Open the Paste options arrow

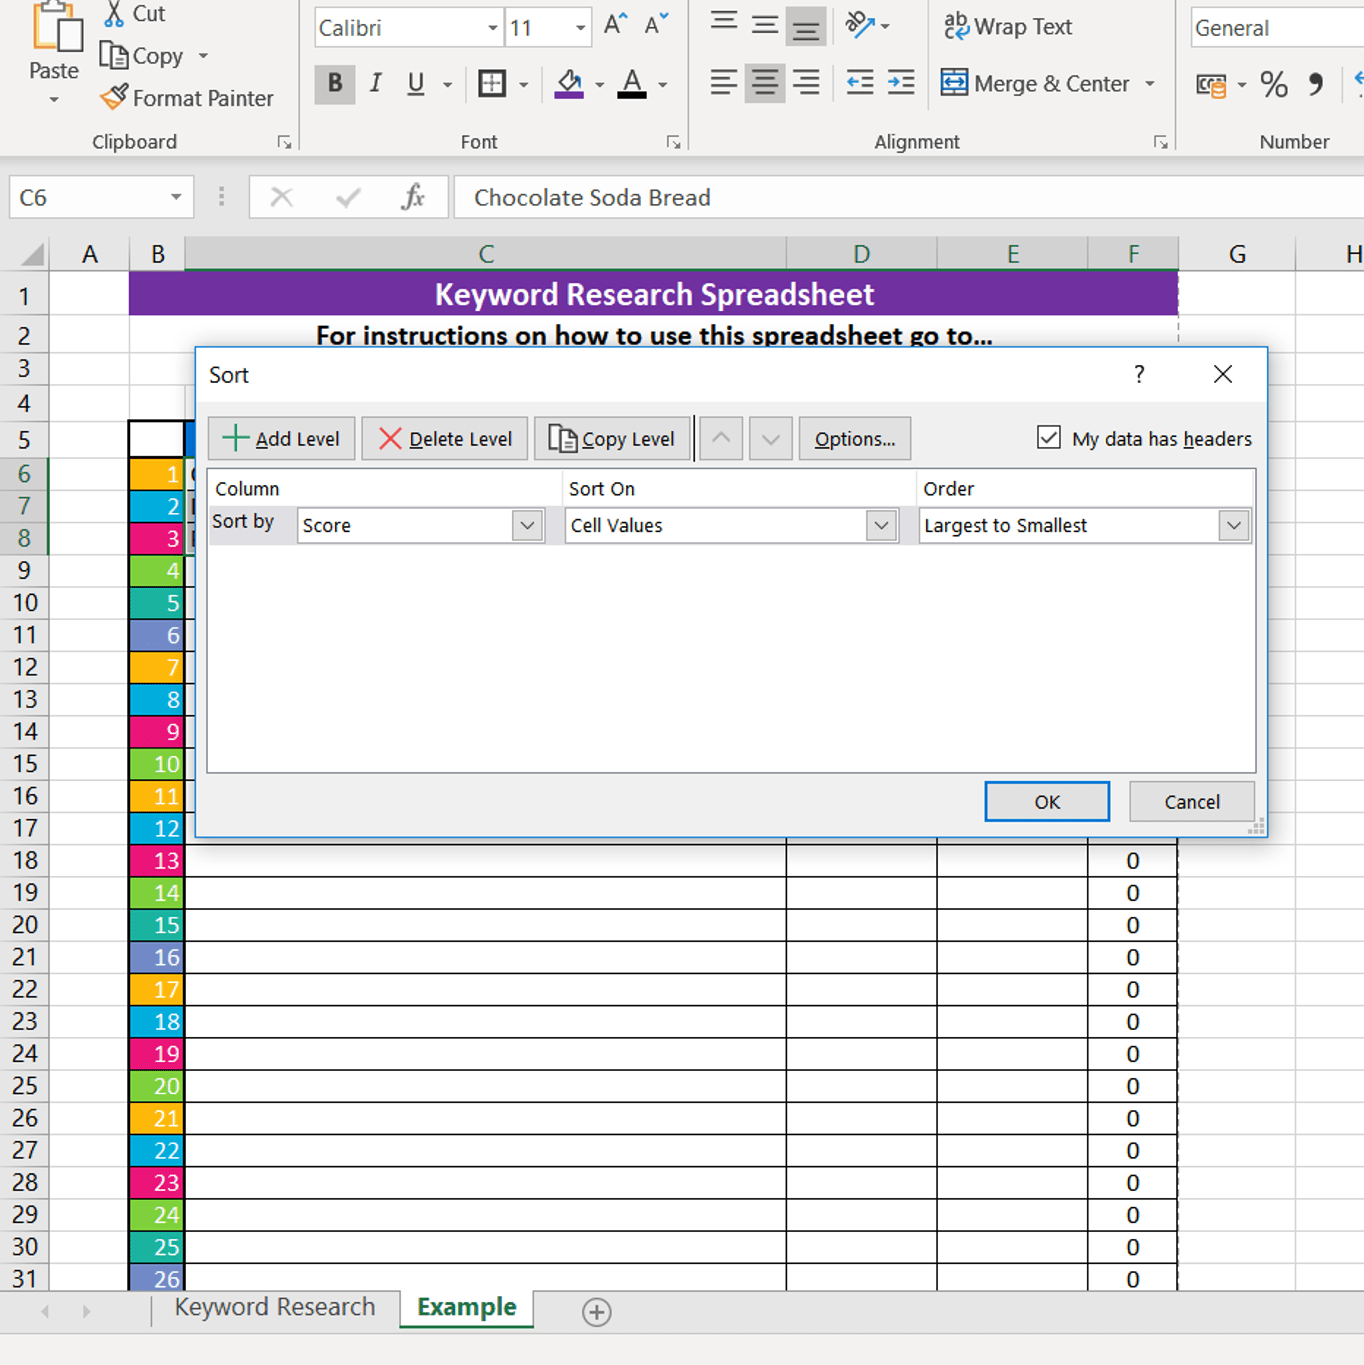[54, 100]
